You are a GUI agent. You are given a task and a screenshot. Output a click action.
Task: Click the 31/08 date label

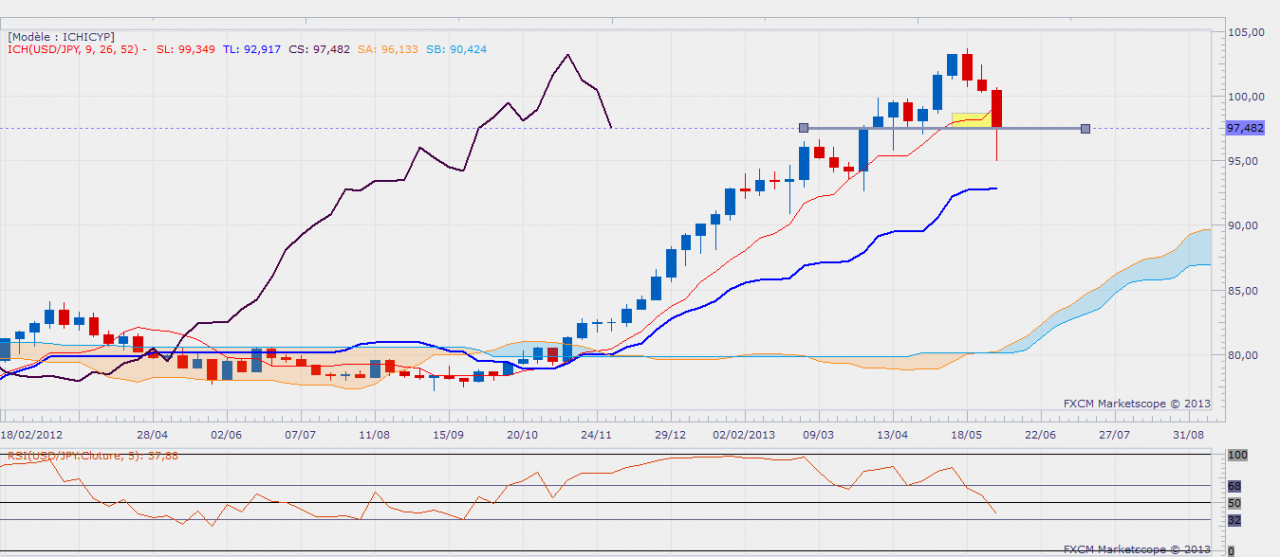(x=1189, y=435)
